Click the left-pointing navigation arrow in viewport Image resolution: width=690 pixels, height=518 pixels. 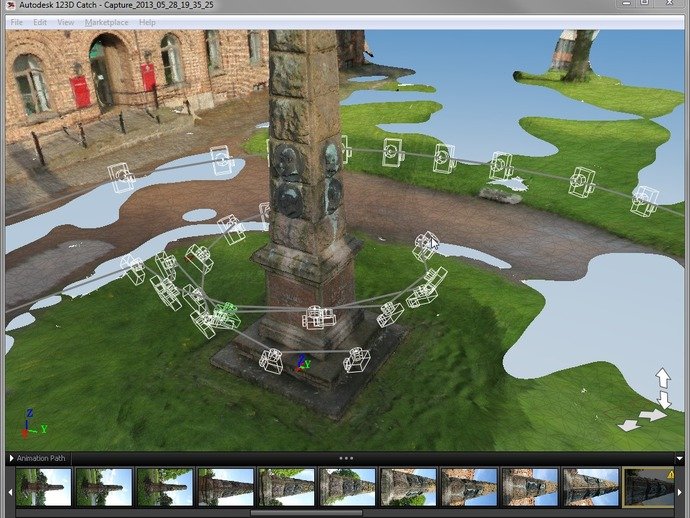pos(630,425)
